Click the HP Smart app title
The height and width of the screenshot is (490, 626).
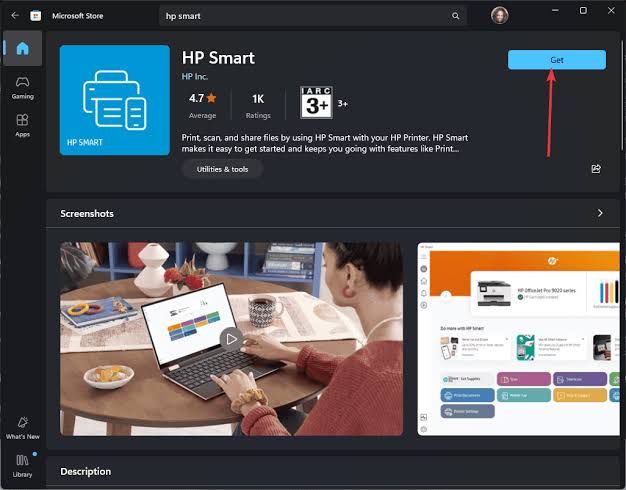(218, 58)
